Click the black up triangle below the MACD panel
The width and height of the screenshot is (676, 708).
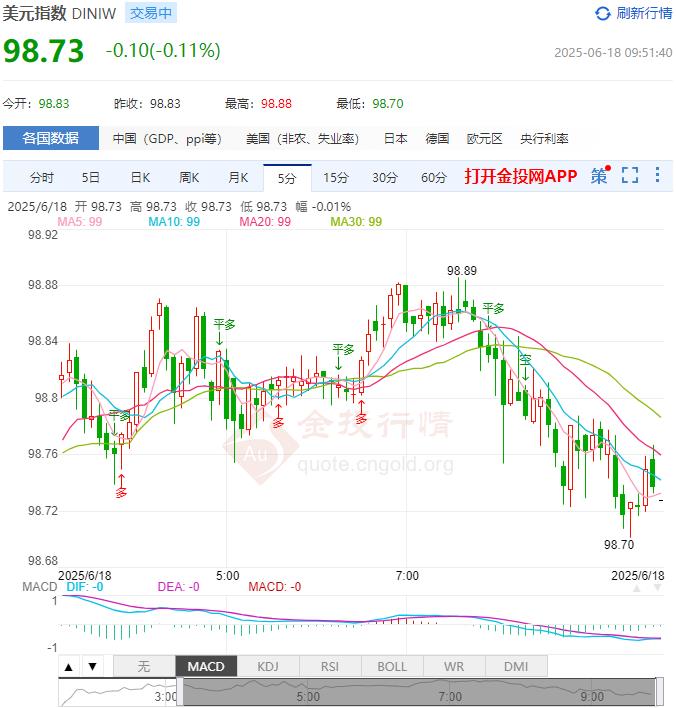[69, 666]
